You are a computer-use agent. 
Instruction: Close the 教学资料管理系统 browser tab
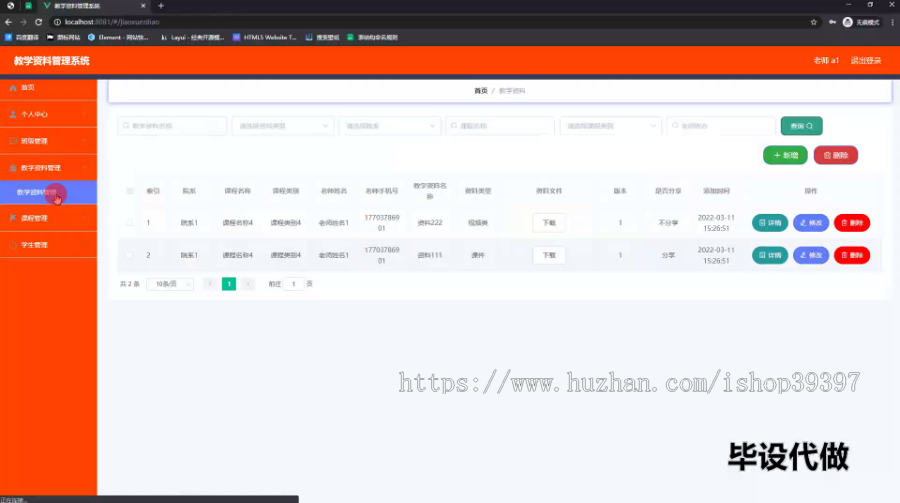coord(143,6)
